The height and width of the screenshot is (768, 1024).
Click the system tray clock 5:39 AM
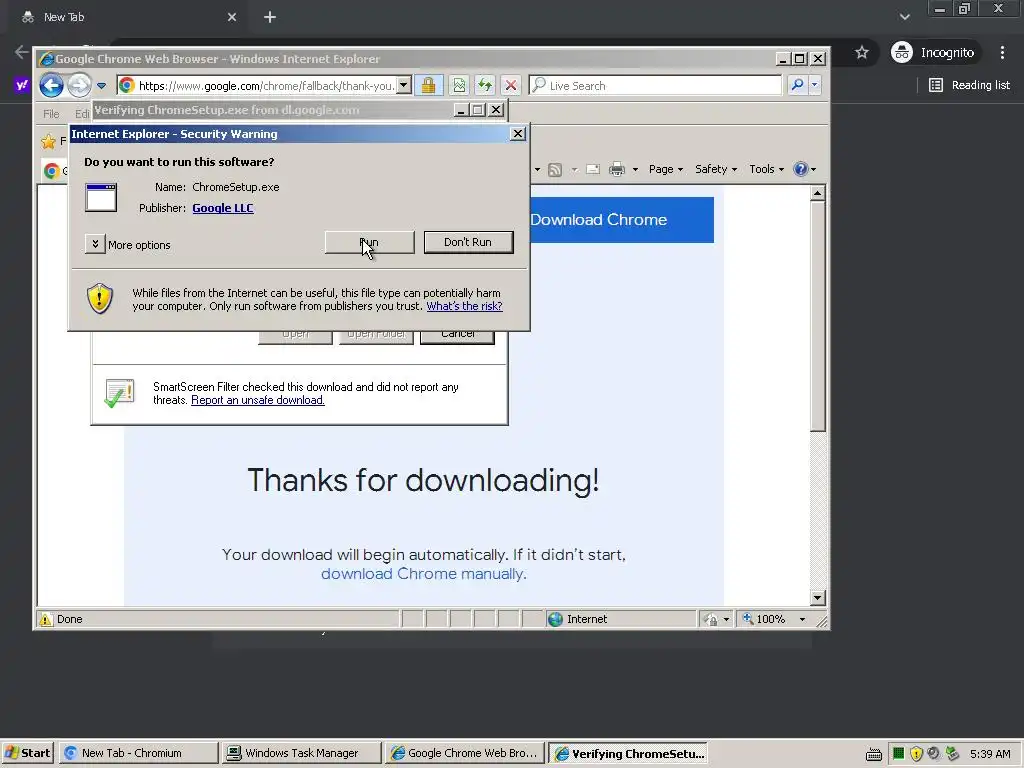pyautogui.click(x=990, y=754)
